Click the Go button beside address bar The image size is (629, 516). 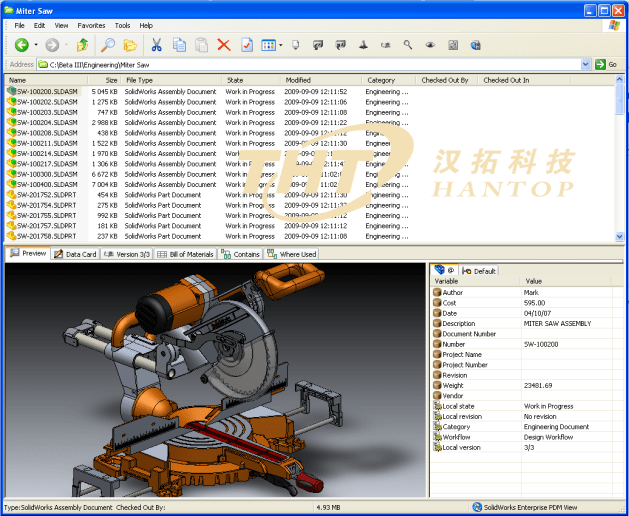coord(606,64)
